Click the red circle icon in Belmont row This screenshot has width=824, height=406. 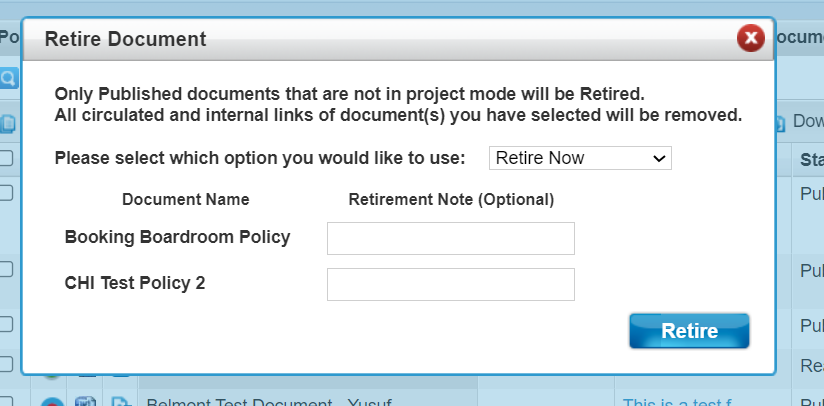pos(53,403)
